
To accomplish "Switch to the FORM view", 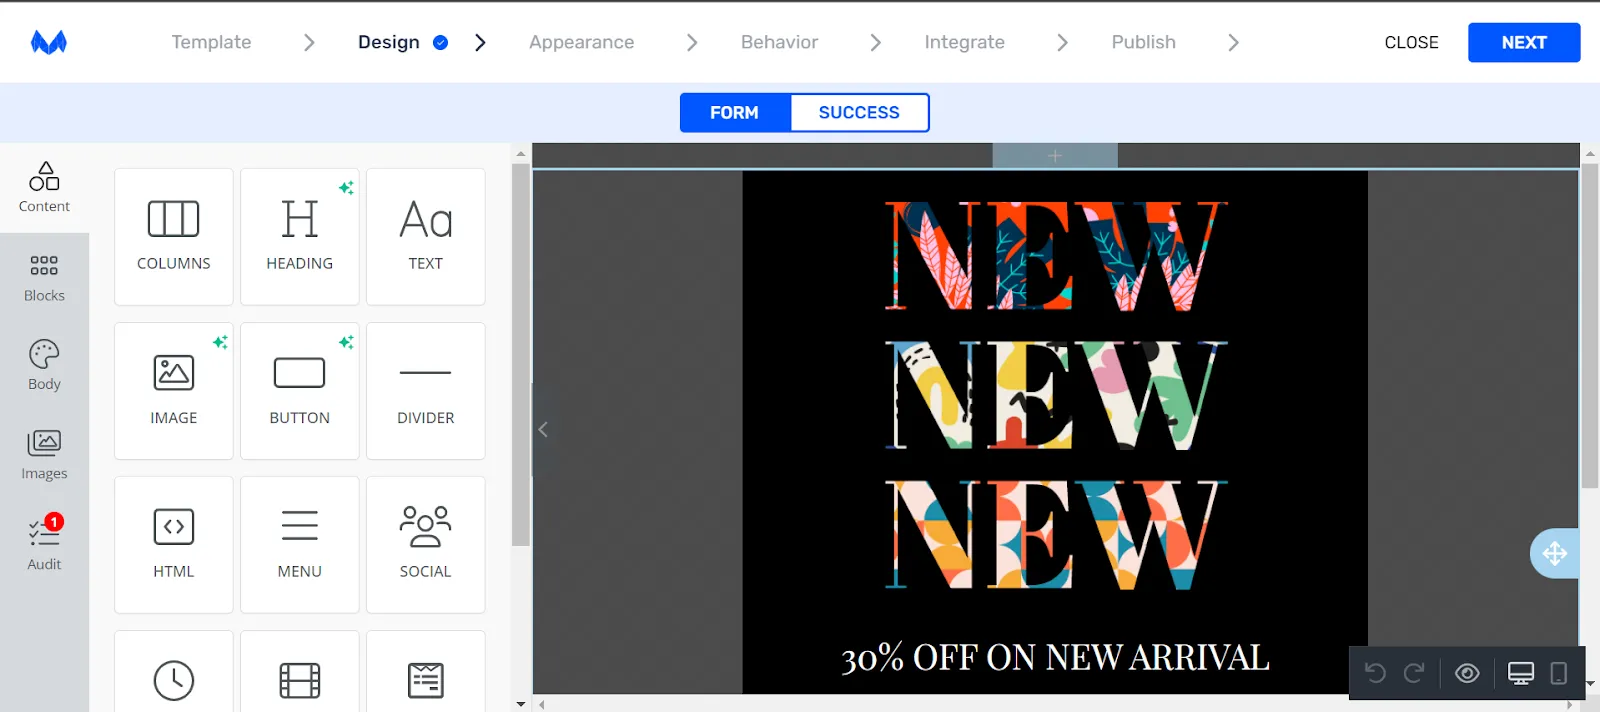I will pyautogui.click(x=735, y=113).
